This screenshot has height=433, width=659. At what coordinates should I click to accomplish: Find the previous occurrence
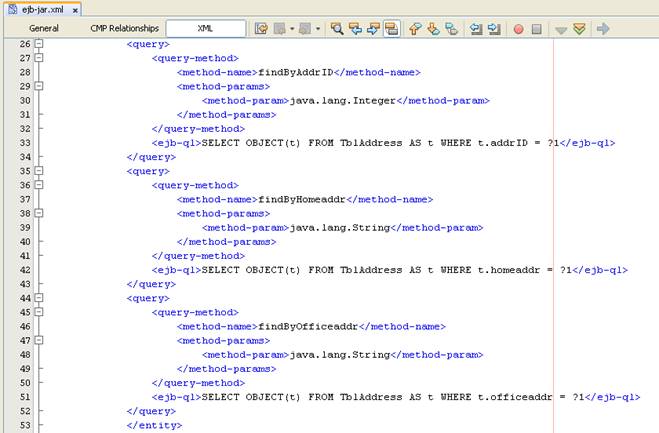pyautogui.click(x=355, y=29)
